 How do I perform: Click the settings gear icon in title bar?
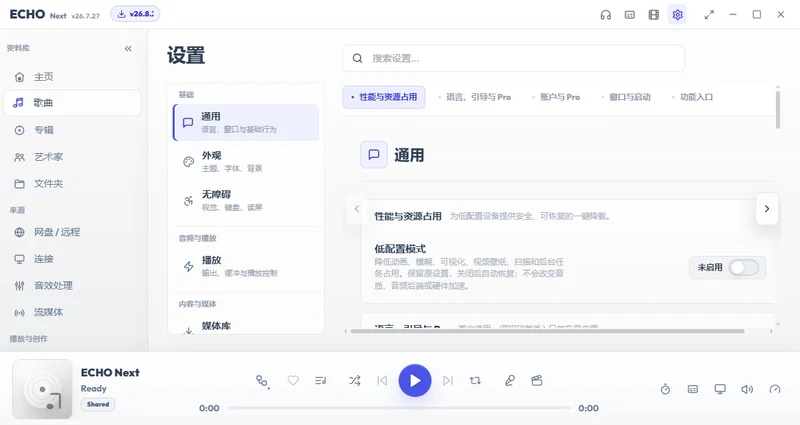click(678, 15)
